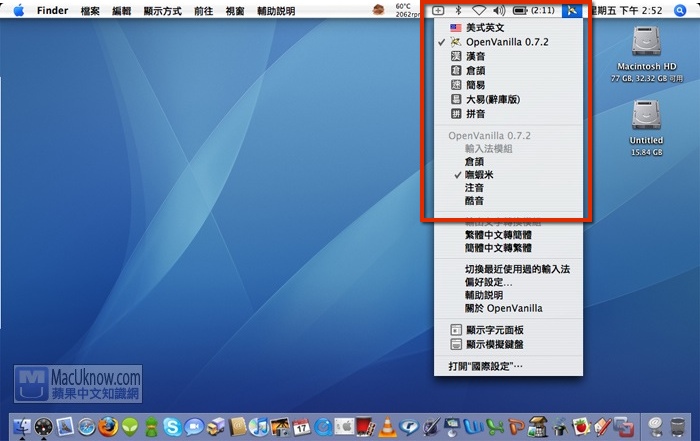This screenshot has height=441, width=700.
Task: Open Dashboard gauge icon in Dock
Action: (x=43, y=427)
